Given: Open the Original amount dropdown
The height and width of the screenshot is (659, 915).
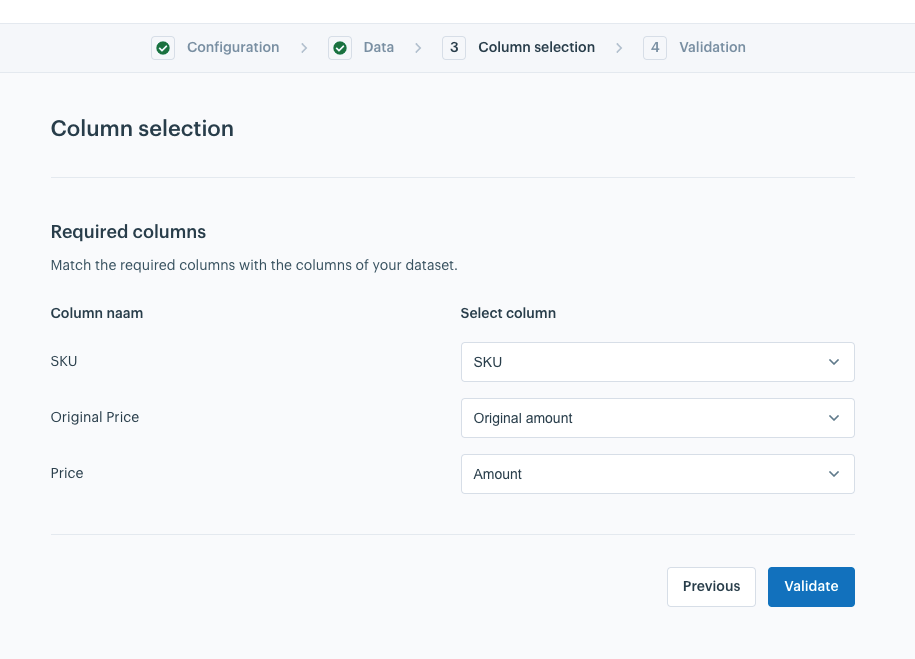Looking at the screenshot, I should point(658,418).
